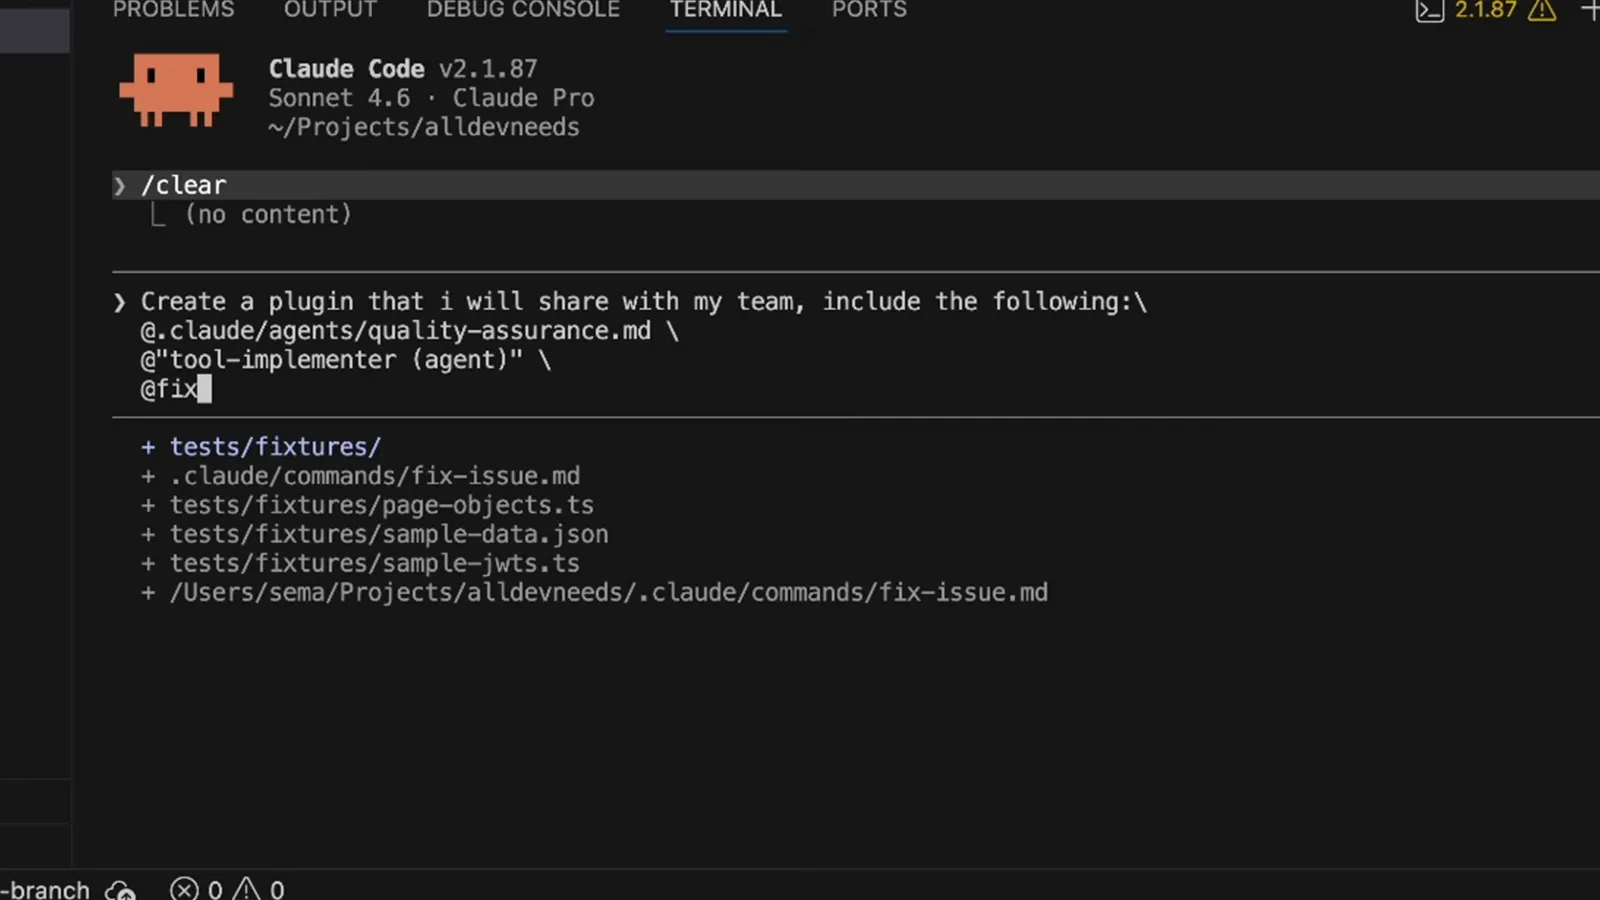This screenshot has height=900, width=1600.
Task: Click the ~/Projects/alldevneeds path text
Action: pos(424,127)
